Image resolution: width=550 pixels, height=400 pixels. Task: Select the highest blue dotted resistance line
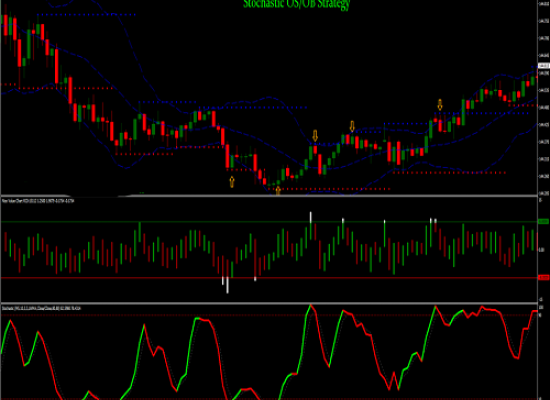coord(86,15)
